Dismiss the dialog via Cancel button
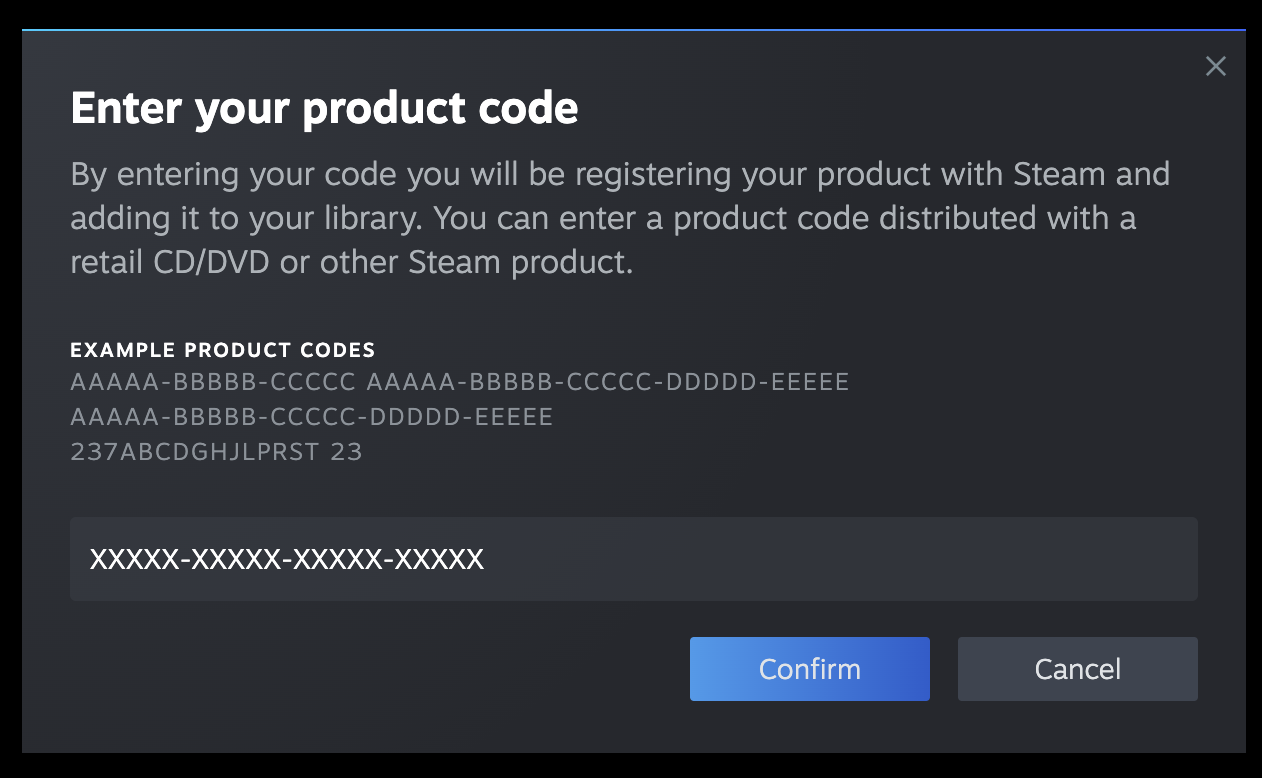Image resolution: width=1262 pixels, height=778 pixels. click(1077, 669)
